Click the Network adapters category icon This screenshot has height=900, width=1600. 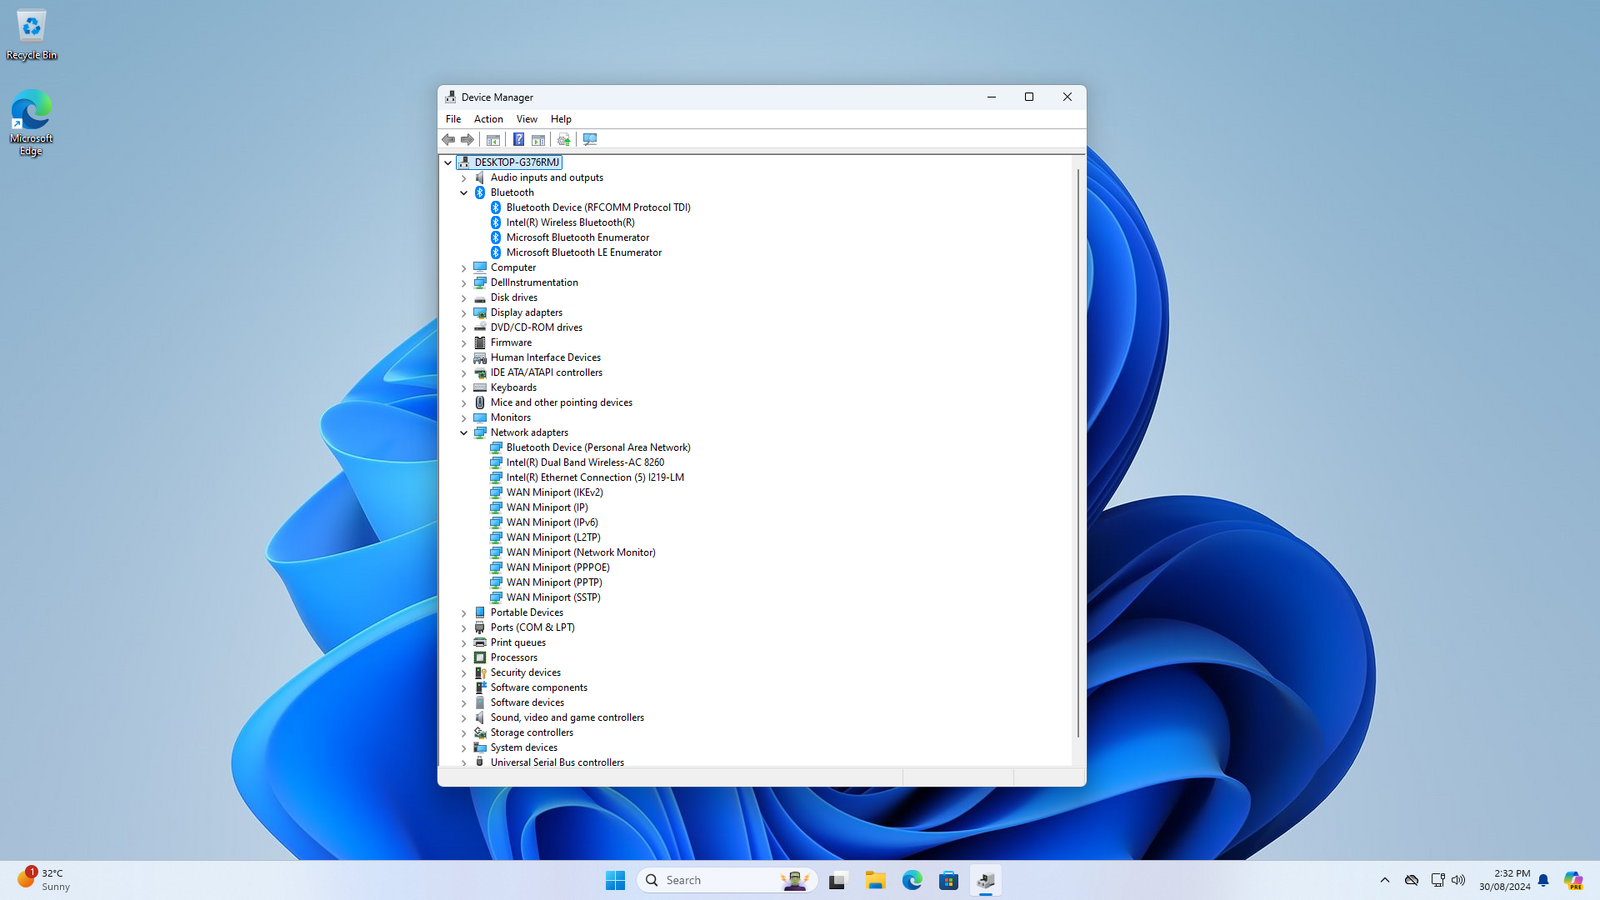pyautogui.click(x=480, y=432)
